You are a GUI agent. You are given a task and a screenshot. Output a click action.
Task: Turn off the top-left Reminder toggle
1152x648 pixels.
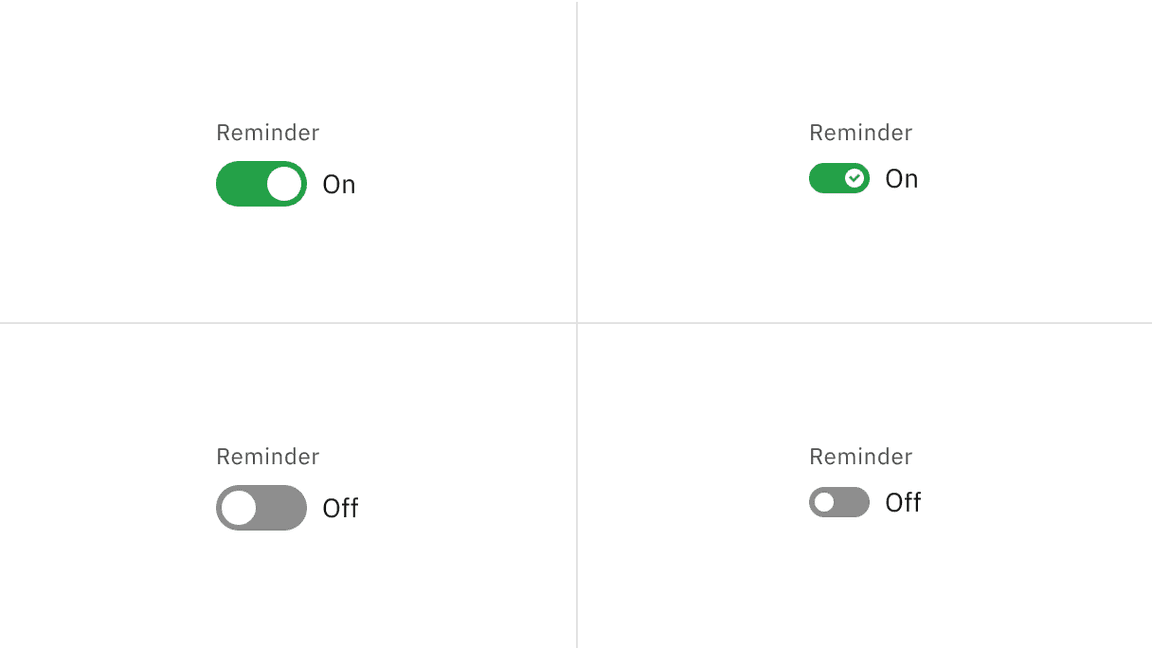pyautogui.click(x=261, y=184)
